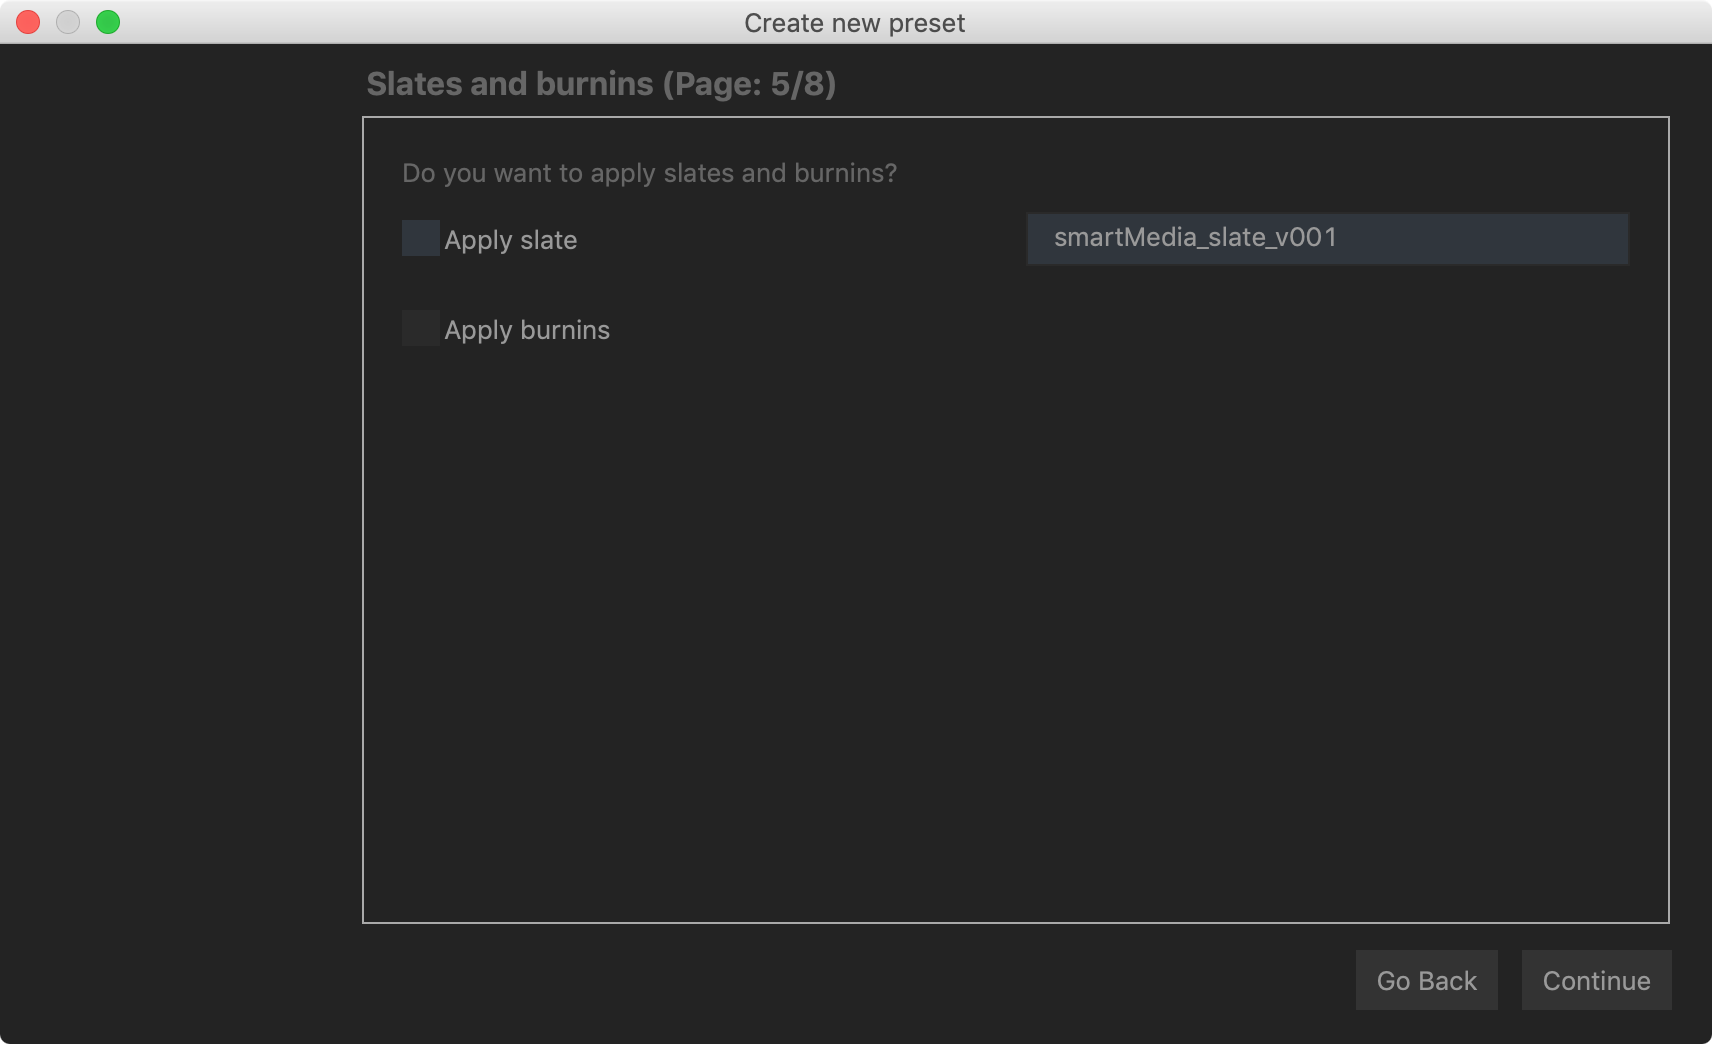1712x1044 pixels.
Task: Open the smartMedia_slate_v001 slate selector
Action: pyautogui.click(x=1327, y=238)
